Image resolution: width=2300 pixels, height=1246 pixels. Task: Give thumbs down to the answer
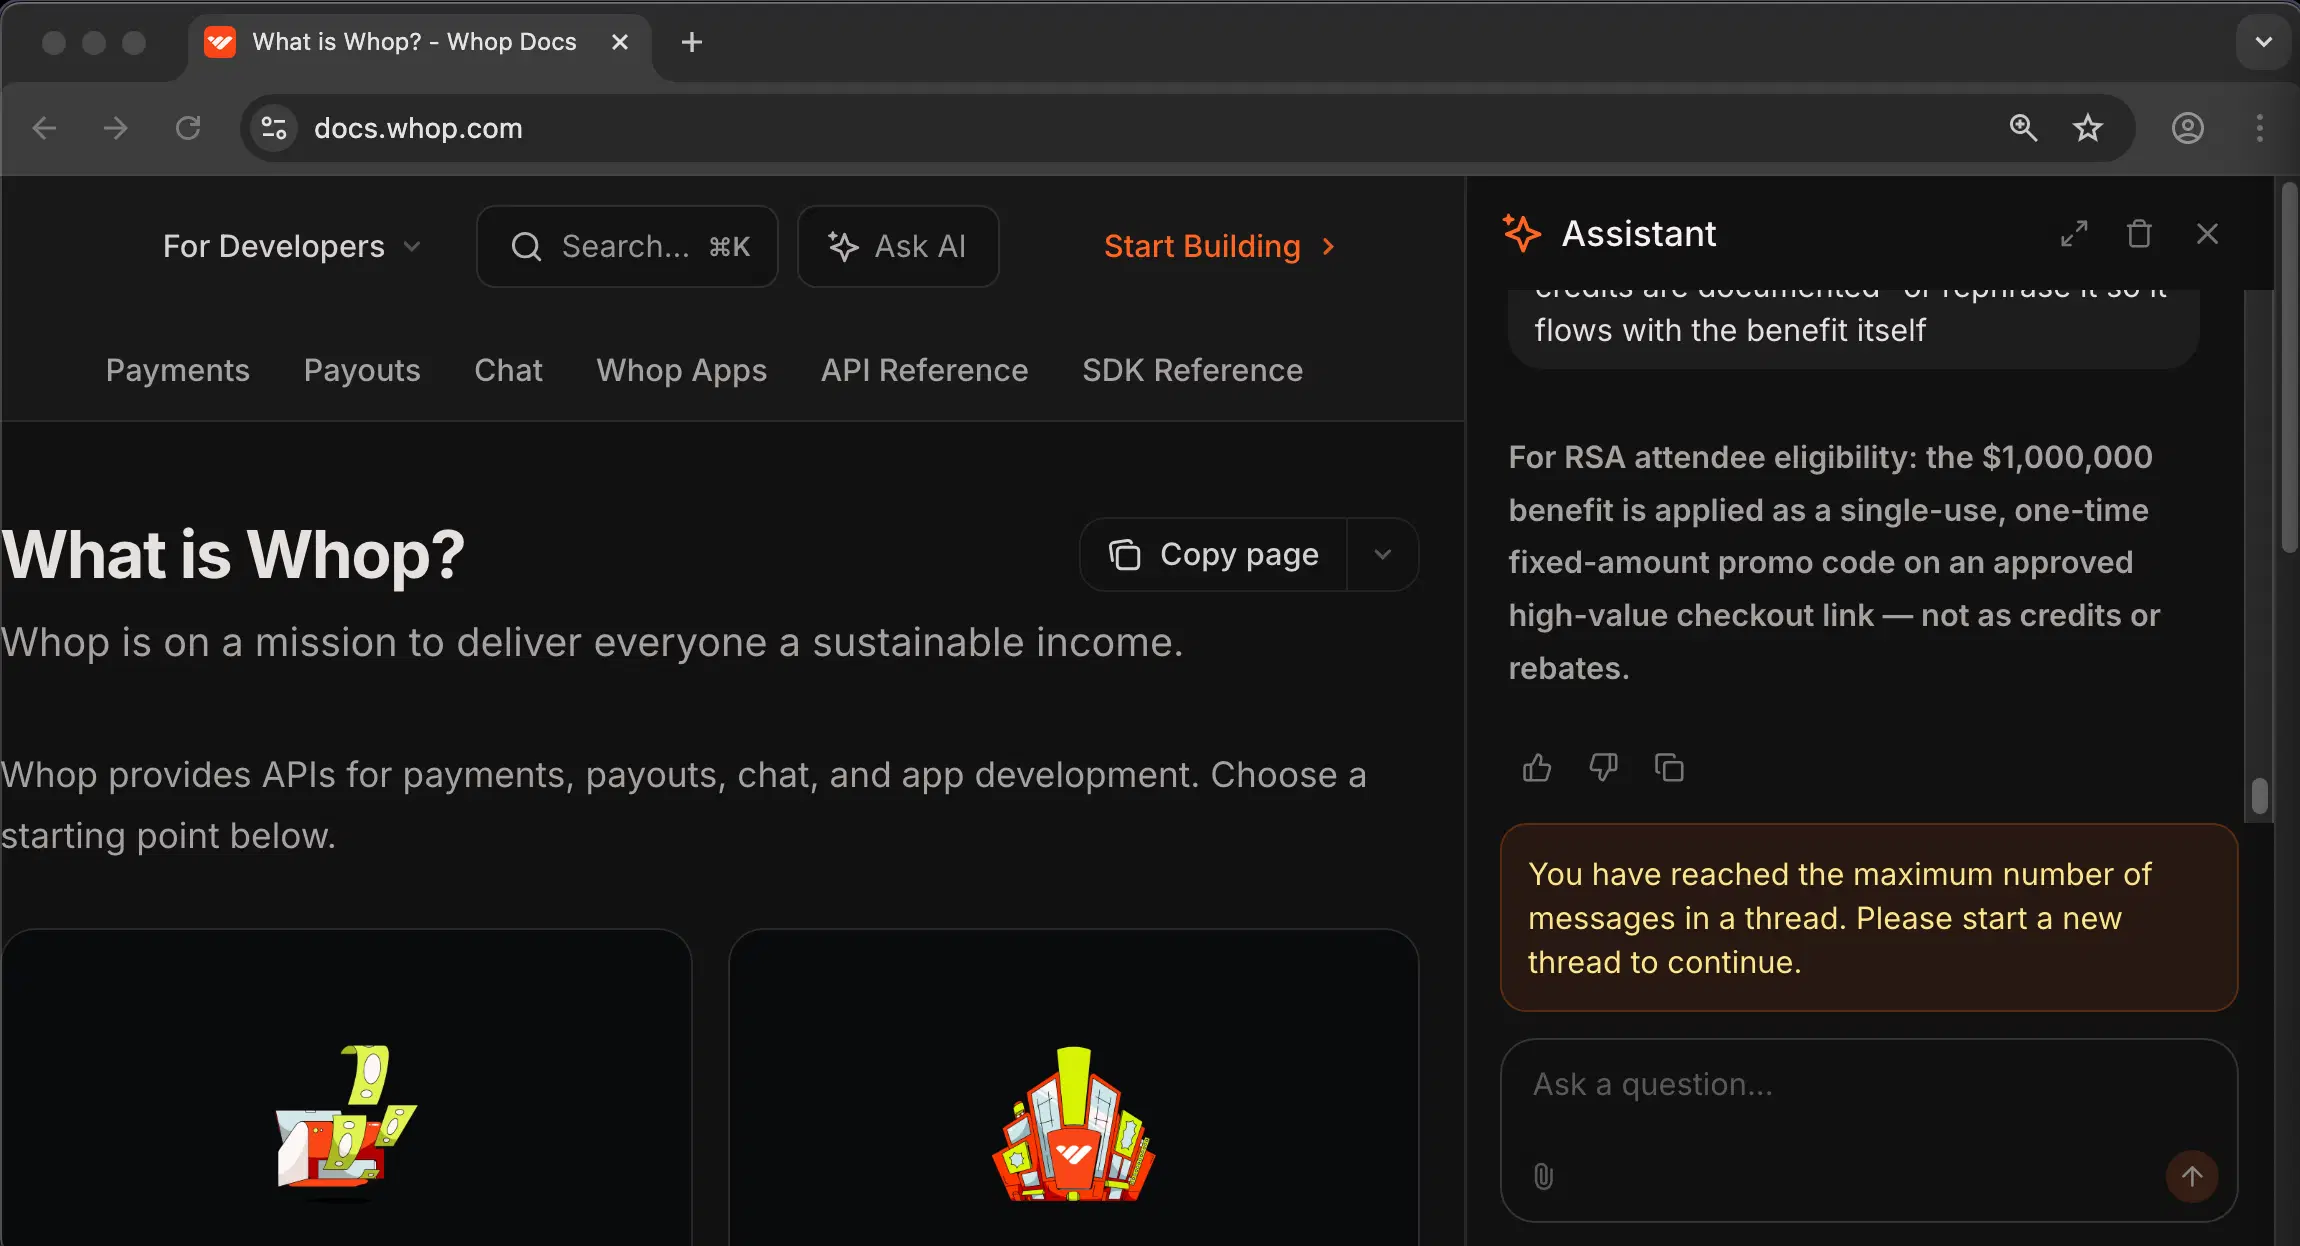click(x=1603, y=767)
